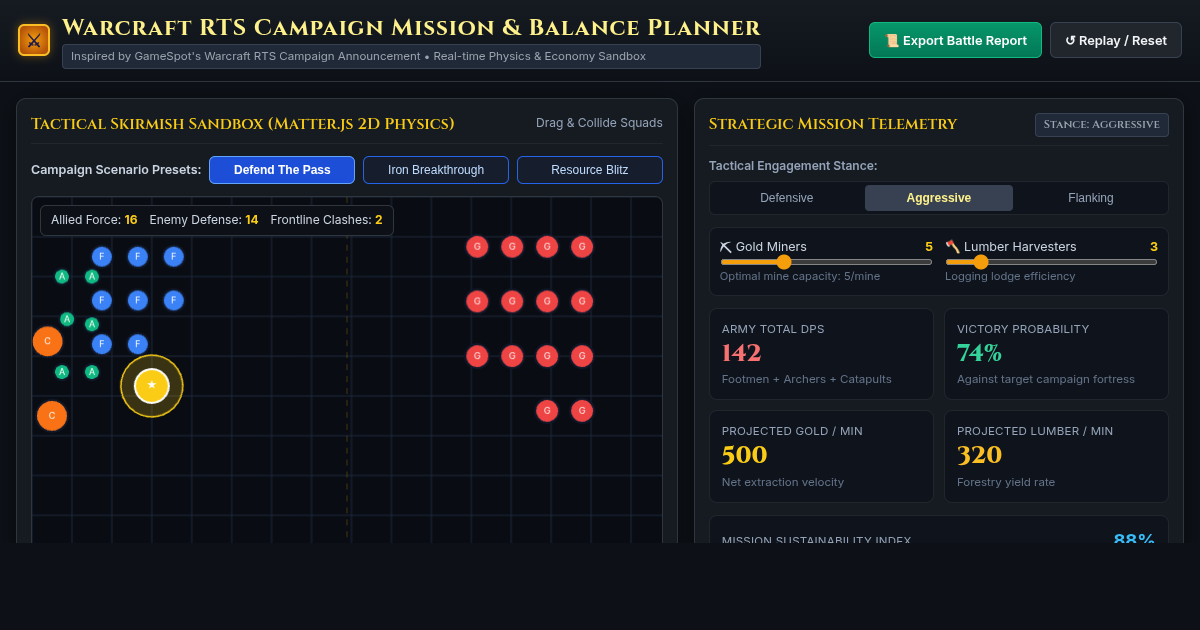Screen dimensions: 1200x630
Task: Click the Enemy Defense: 14 counter
Action: [204, 220]
